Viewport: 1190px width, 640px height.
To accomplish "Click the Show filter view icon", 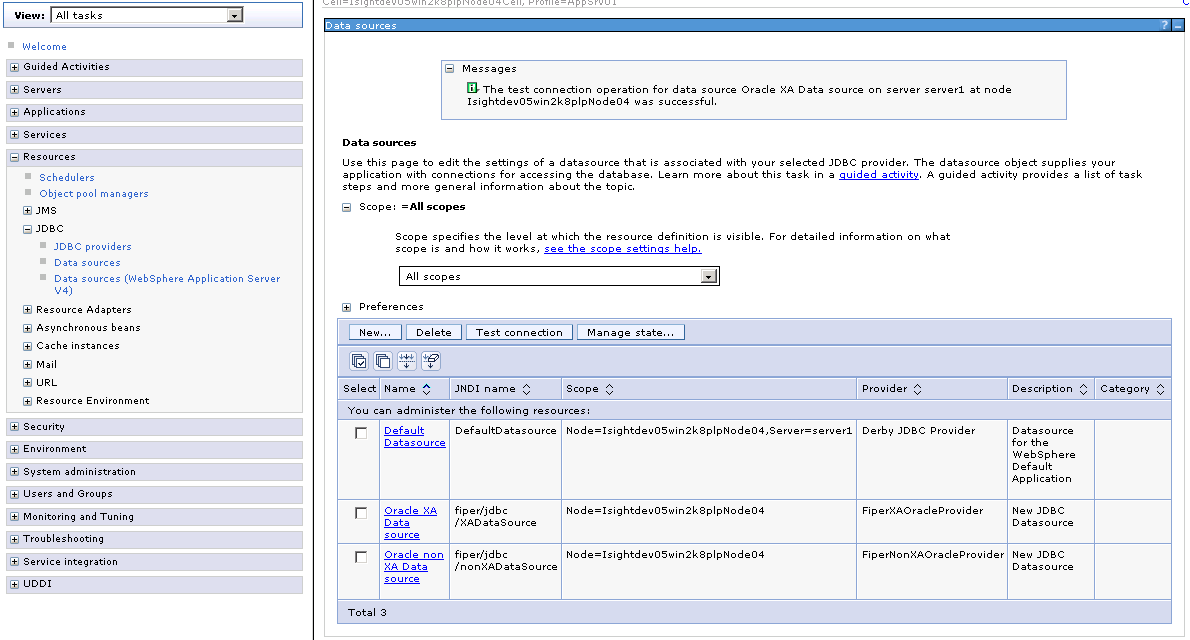I will coord(407,361).
